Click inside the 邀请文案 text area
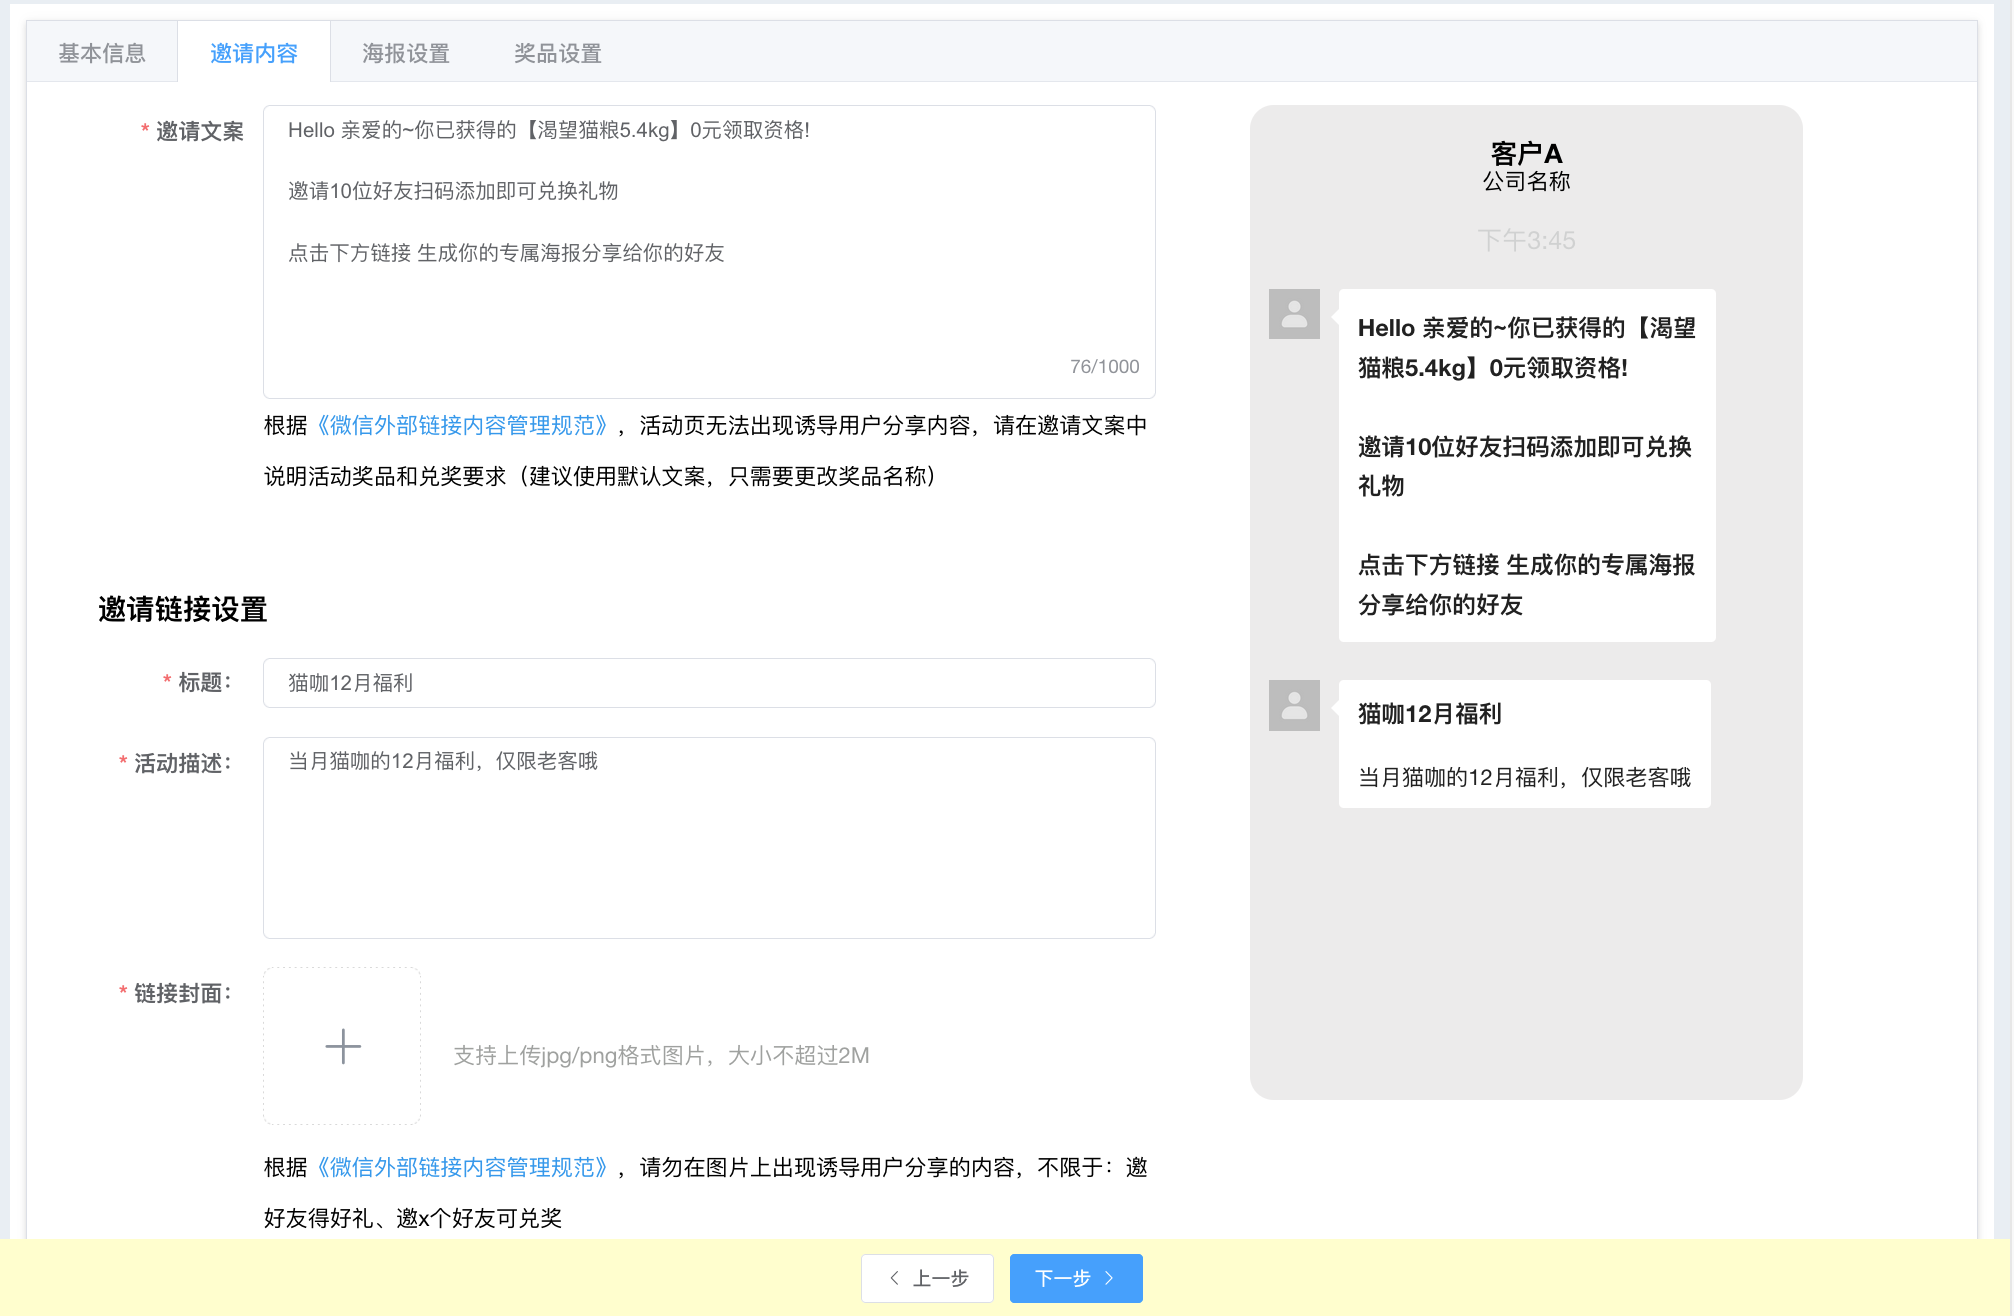2014x1316 pixels. tap(709, 252)
